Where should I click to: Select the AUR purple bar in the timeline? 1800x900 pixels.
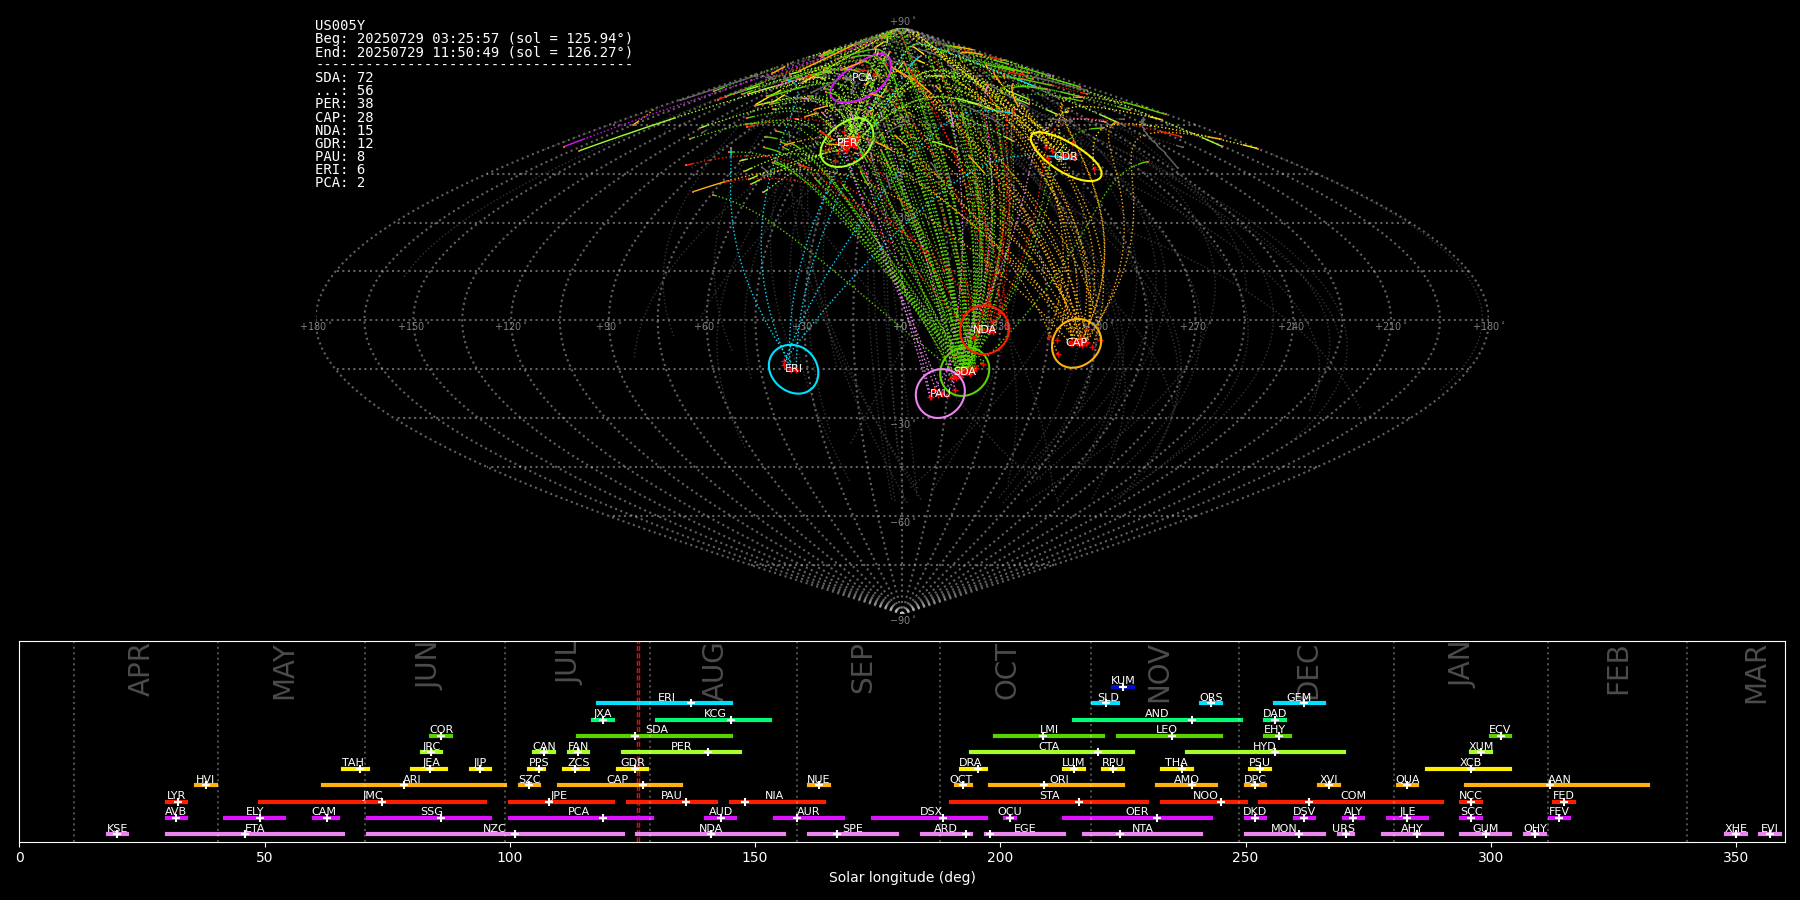[x=808, y=818]
